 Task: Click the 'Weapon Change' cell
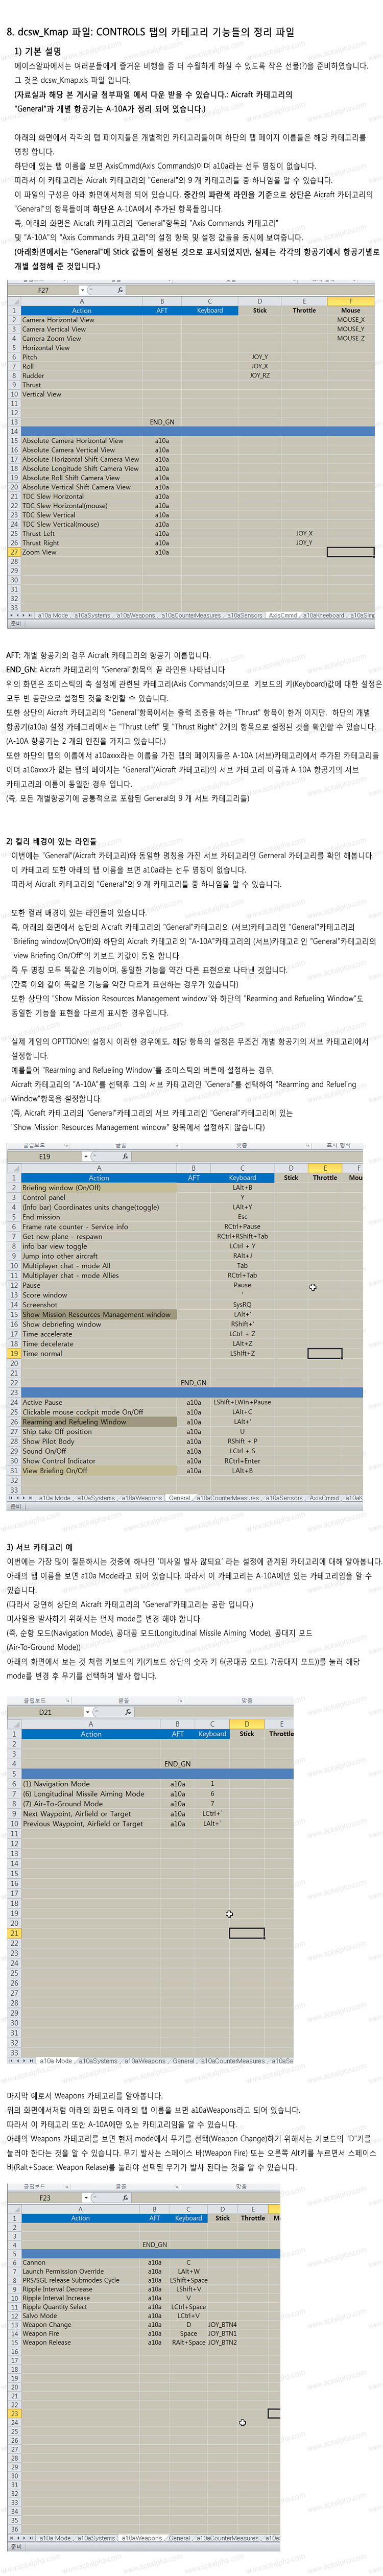(x=80, y=2325)
